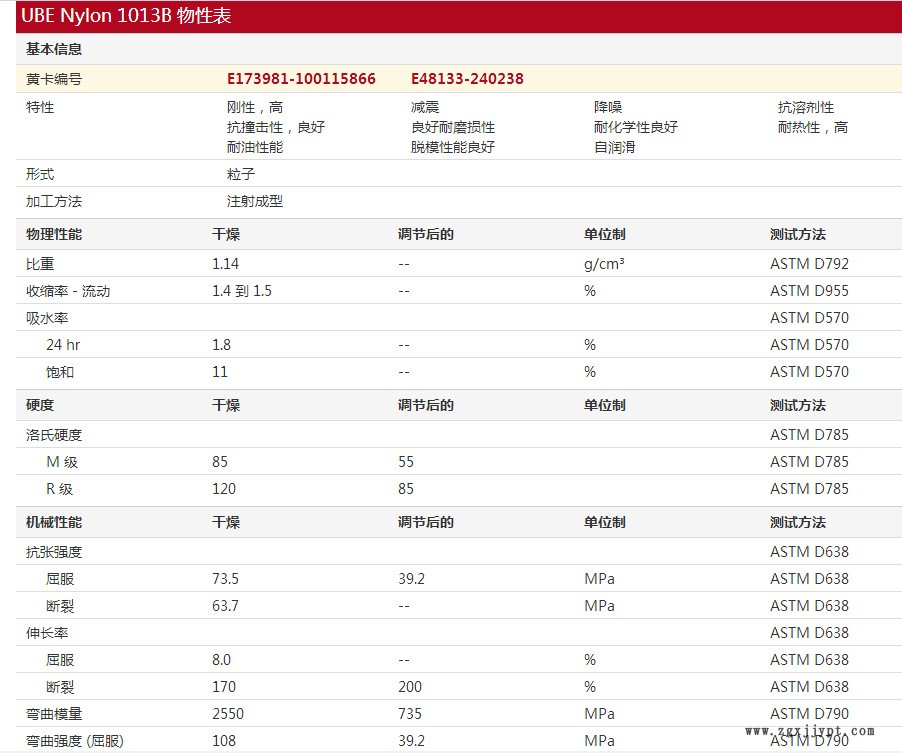Select the M 级 conditioned value 55
The width and height of the screenshot is (902, 753).
pos(406,462)
